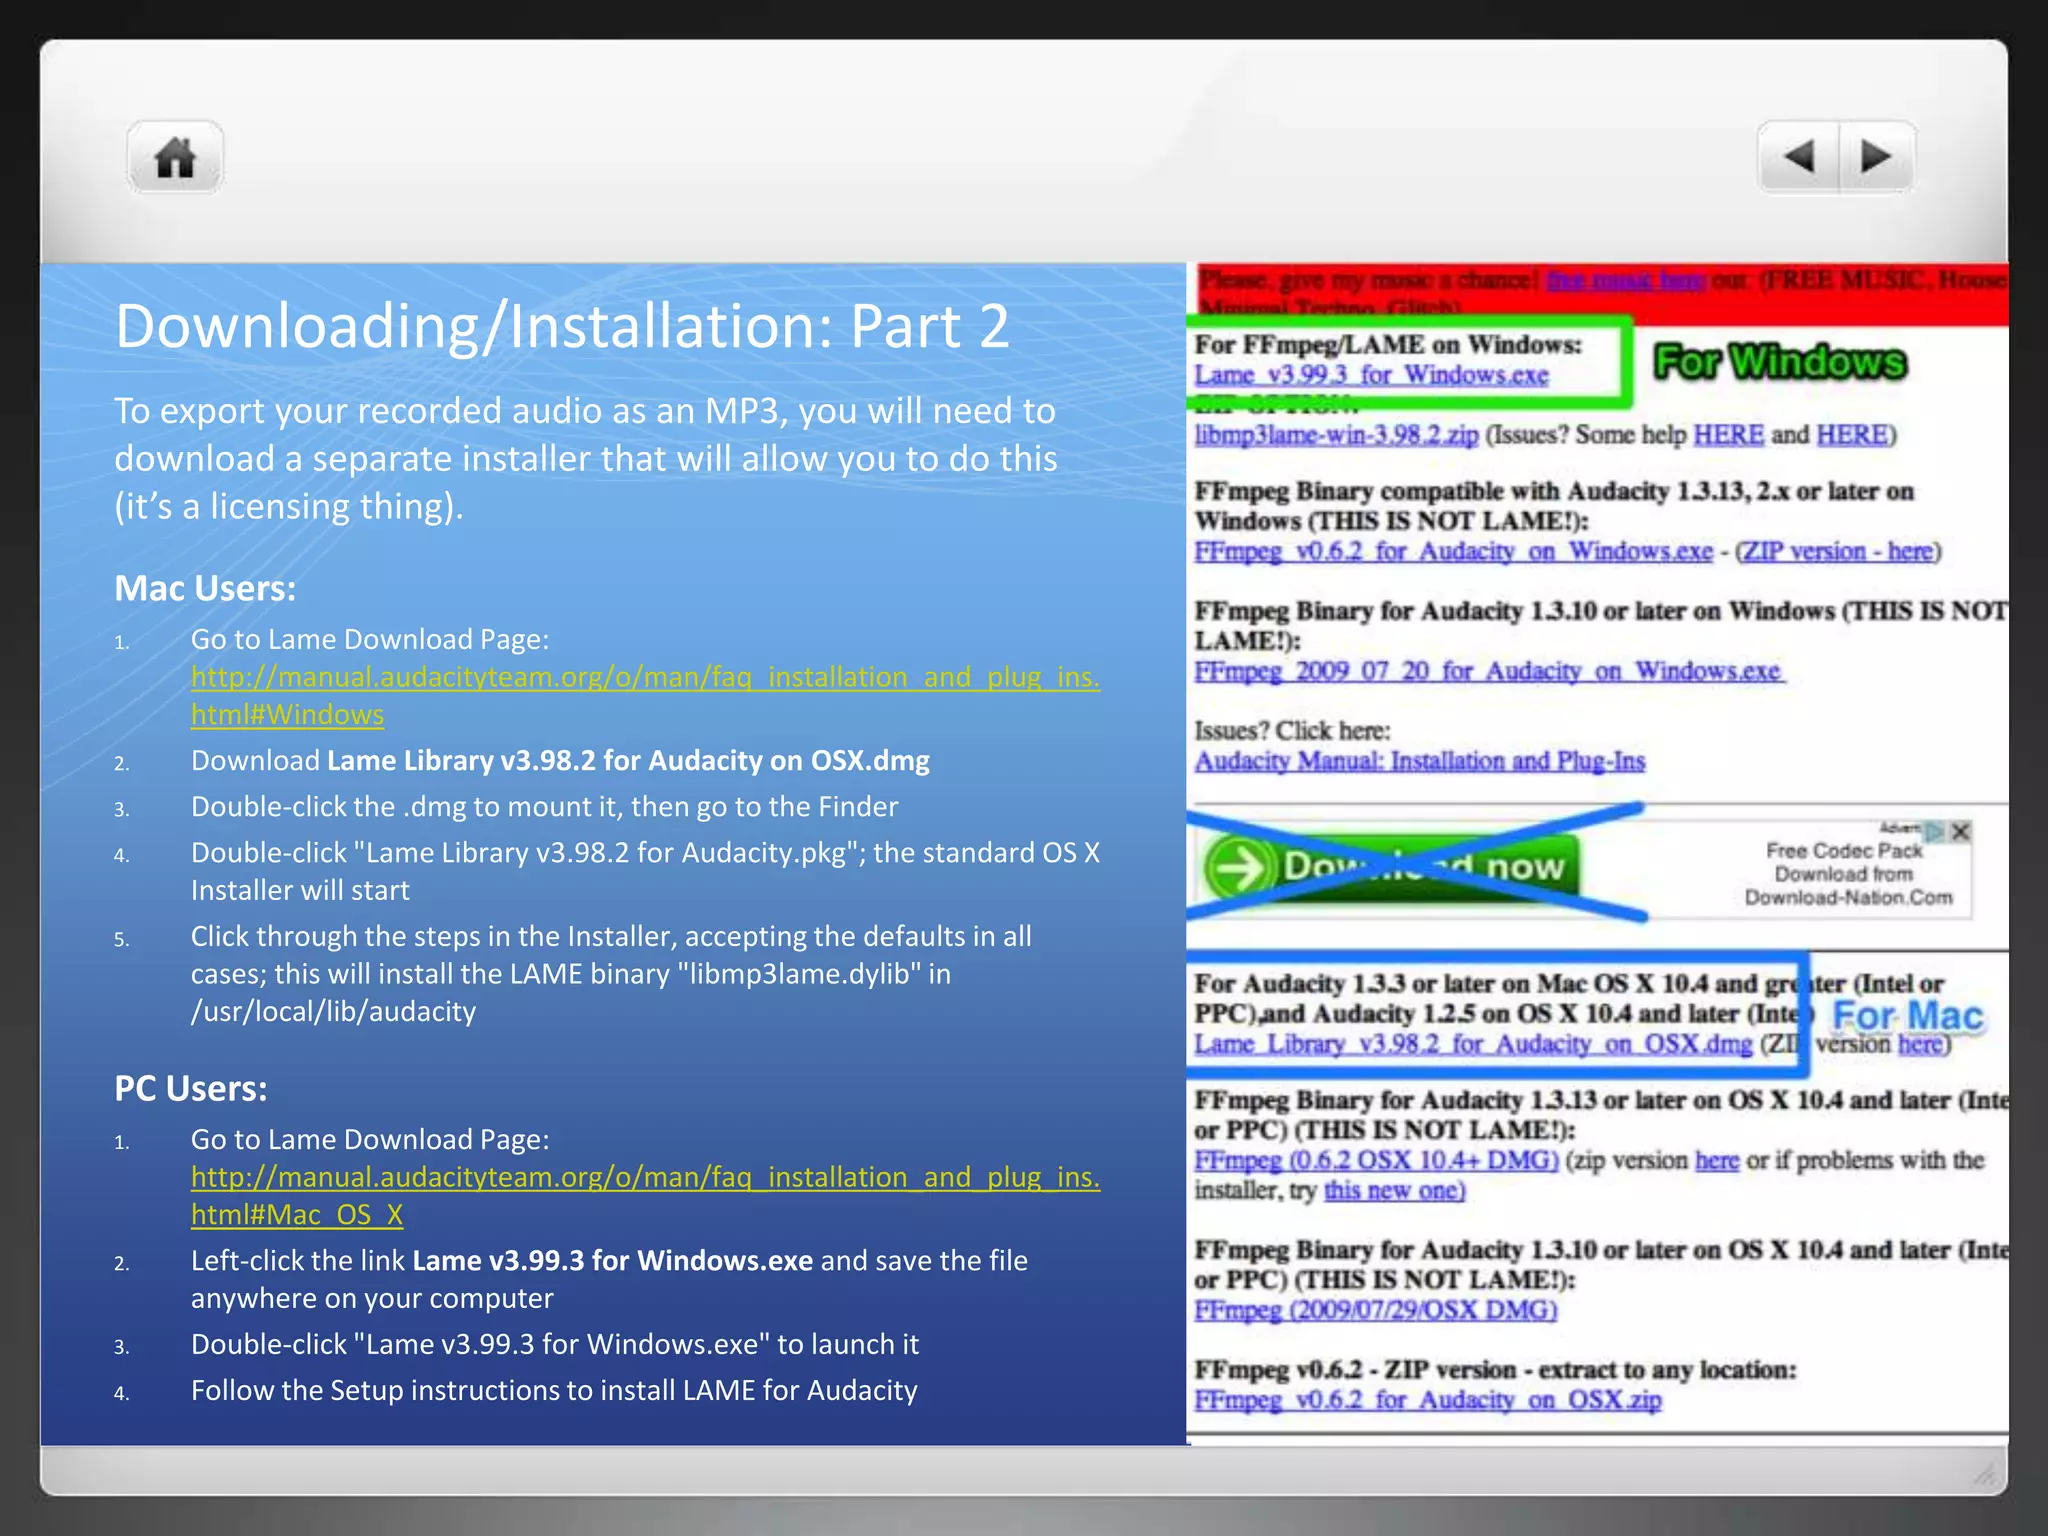Advance with the next slide arrow

(x=1876, y=157)
